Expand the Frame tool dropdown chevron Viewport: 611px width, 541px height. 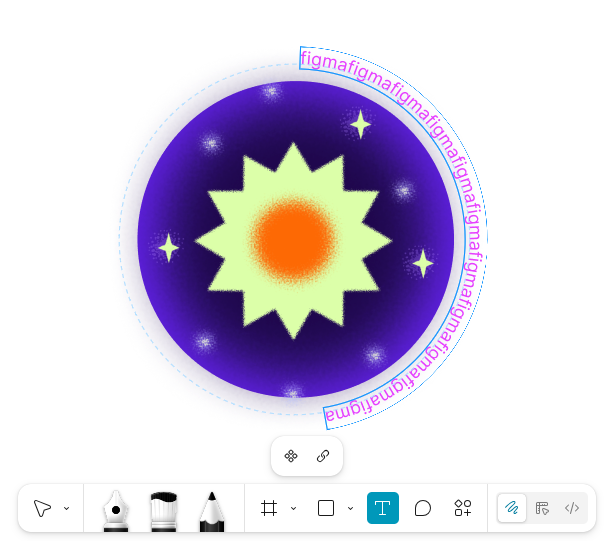coord(293,508)
